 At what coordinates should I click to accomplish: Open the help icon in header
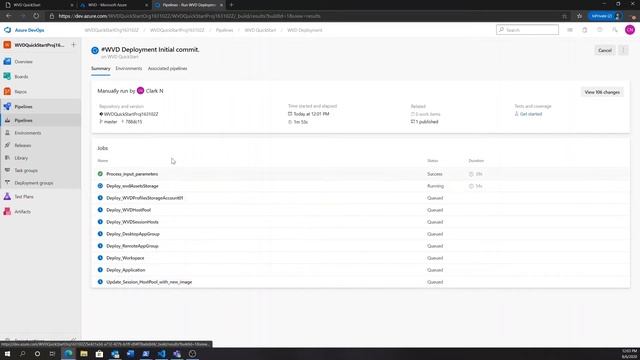tap(600, 30)
